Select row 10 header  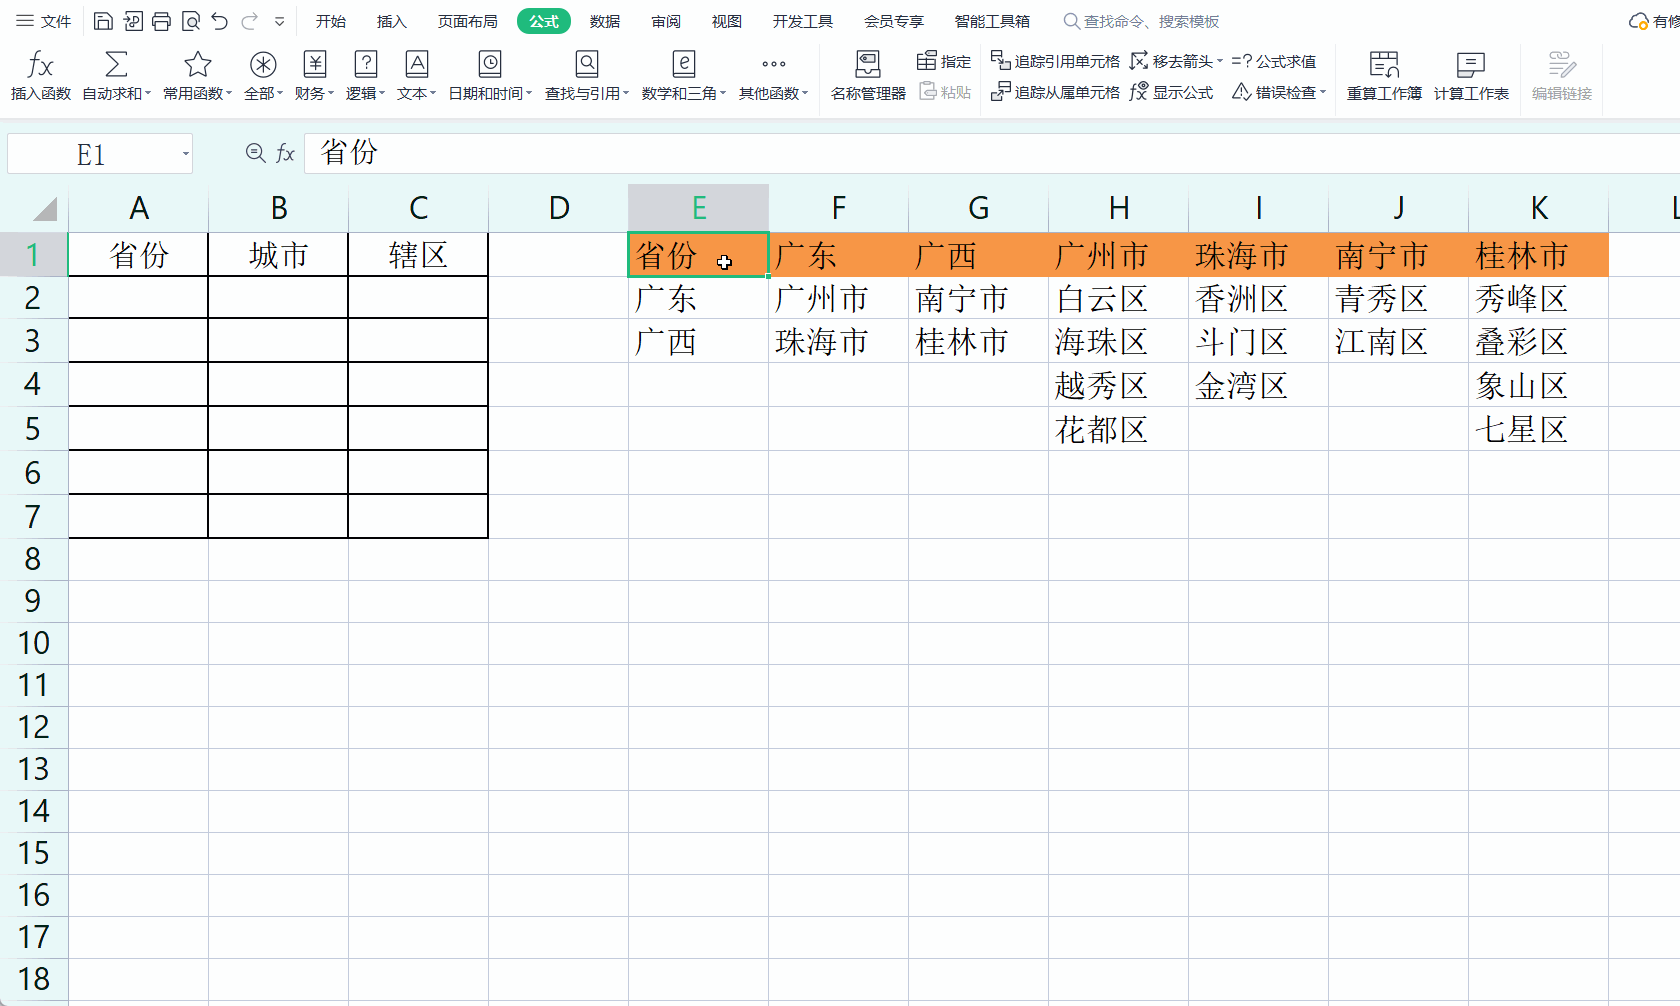[x=33, y=643]
